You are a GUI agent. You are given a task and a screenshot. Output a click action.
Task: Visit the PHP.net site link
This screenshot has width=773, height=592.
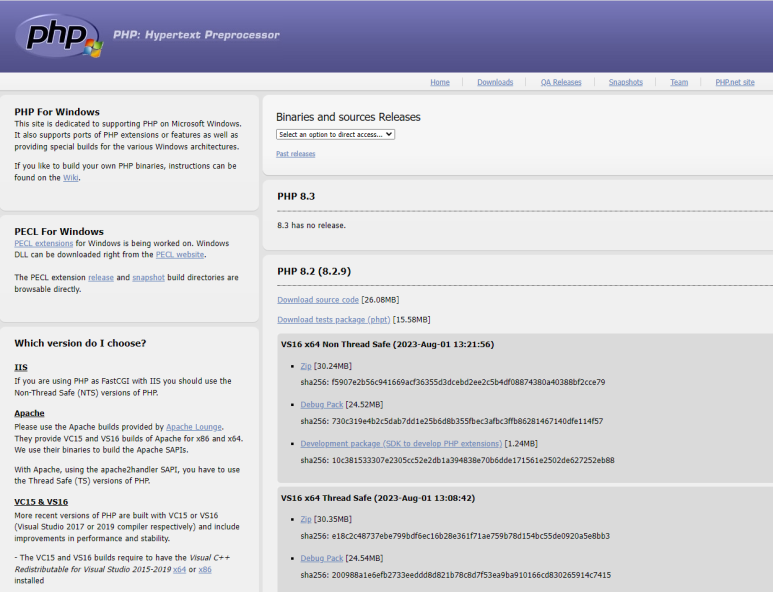[735, 82]
